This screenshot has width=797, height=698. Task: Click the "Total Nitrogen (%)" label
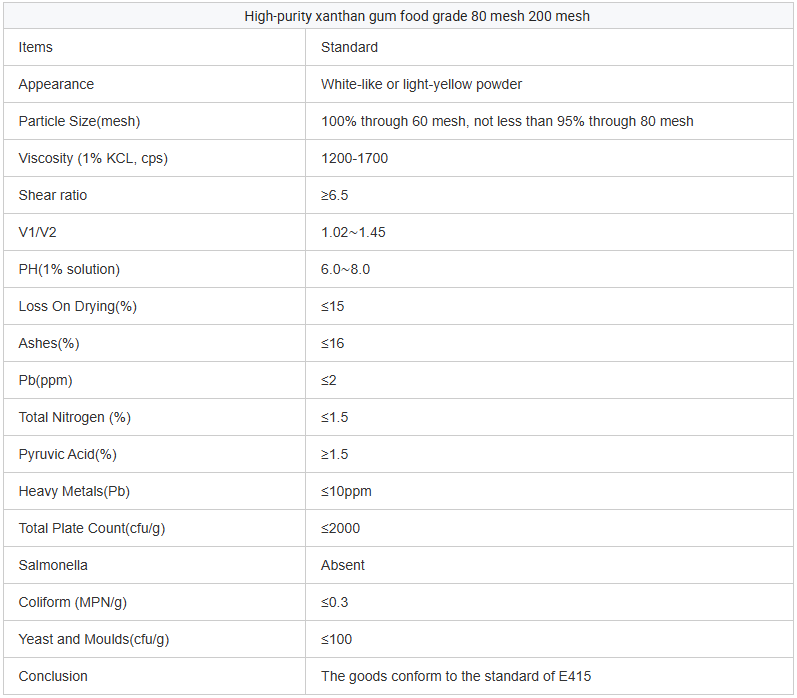(75, 417)
